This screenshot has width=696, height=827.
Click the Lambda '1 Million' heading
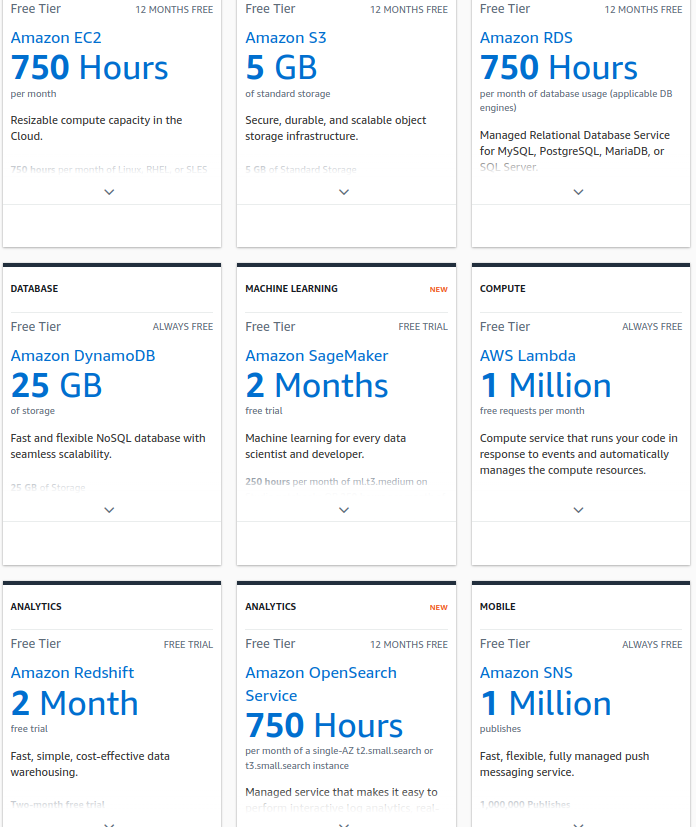click(546, 386)
